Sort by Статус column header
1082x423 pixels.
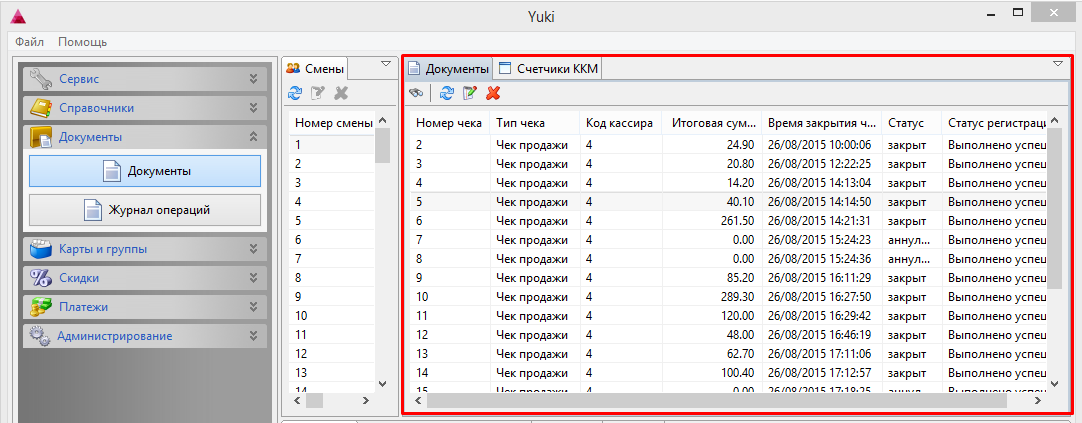pyautogui.click(x=912, y=123)
